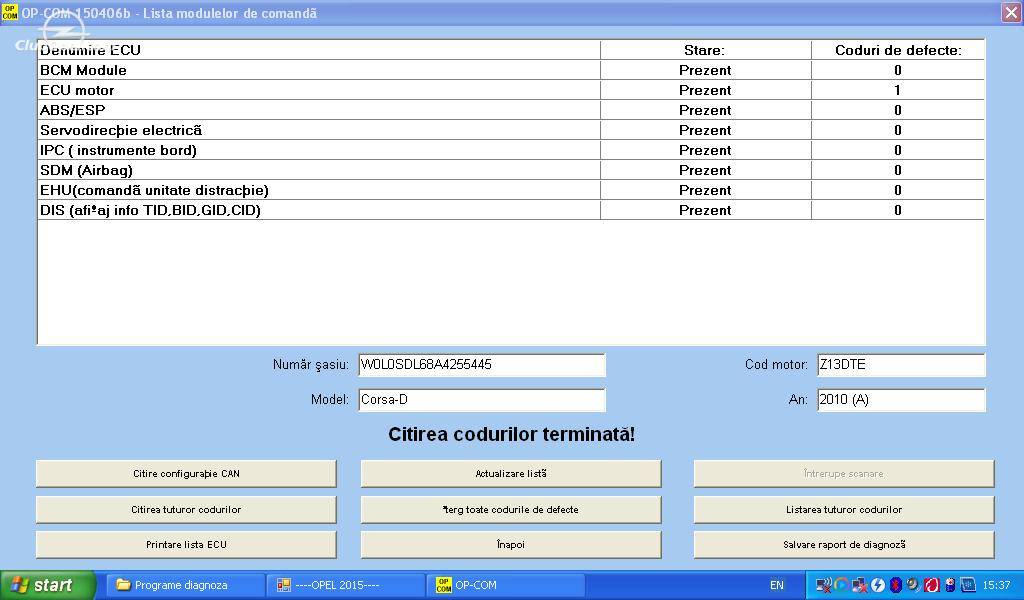1024x600 pixels.
Task: Click the Citirea codurilor terminată! status message
Action: pos(511,434)
